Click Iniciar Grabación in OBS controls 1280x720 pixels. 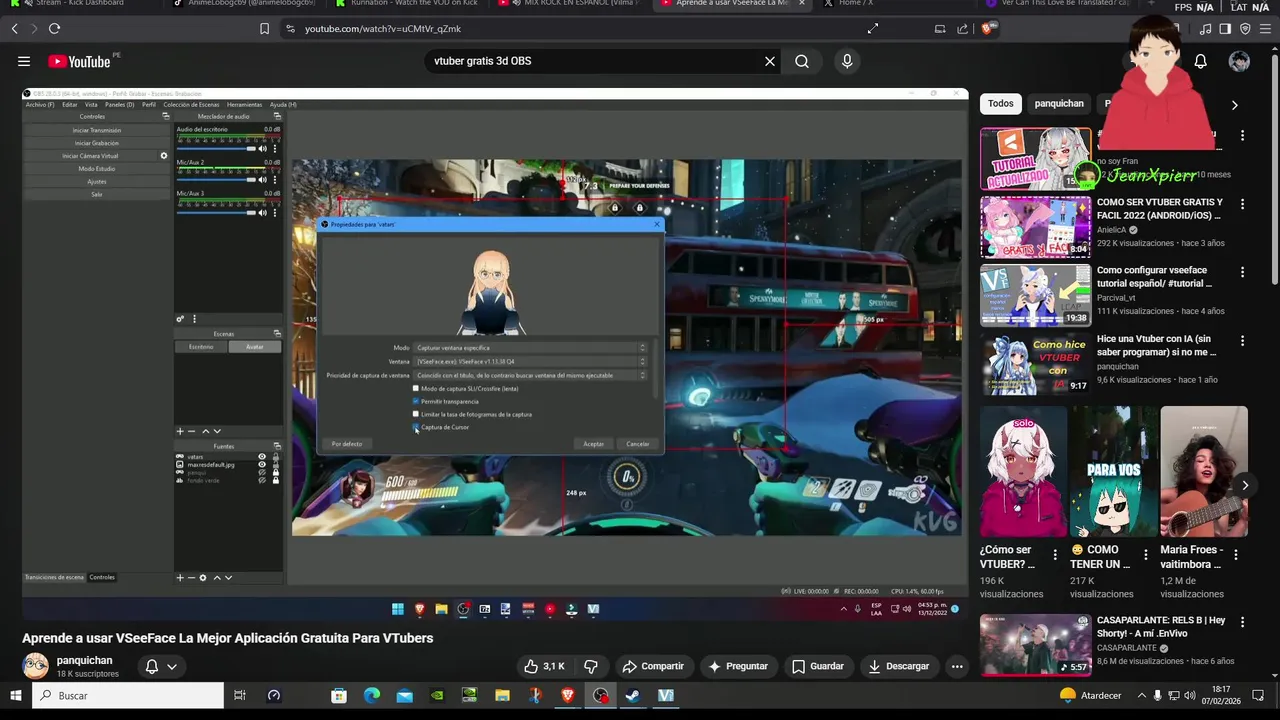[x=97, y=143]
